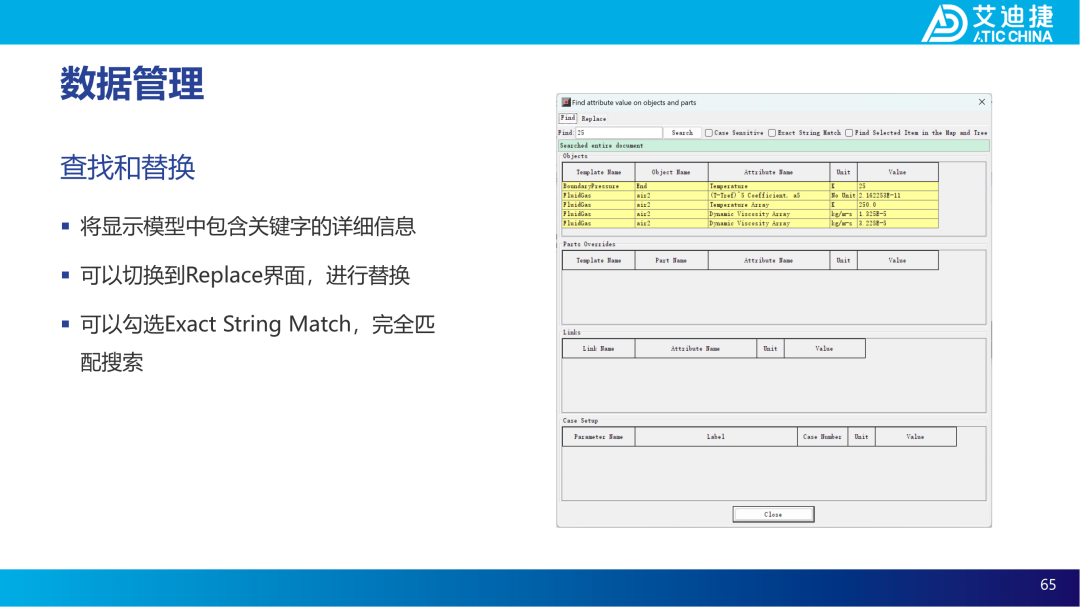
Task: Click the bullet mentioning Replace界面
Action: (x=245, y=276)
